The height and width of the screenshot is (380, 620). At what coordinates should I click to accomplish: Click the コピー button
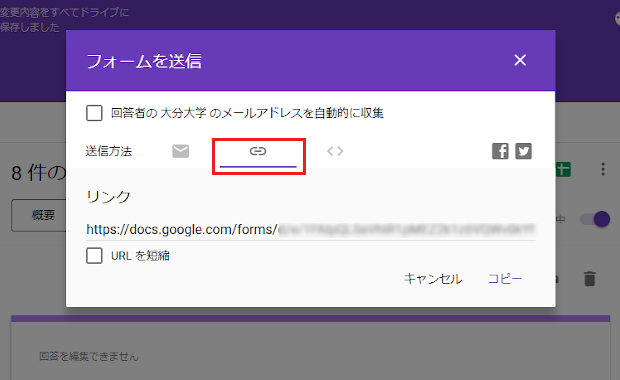coord(505,279)
